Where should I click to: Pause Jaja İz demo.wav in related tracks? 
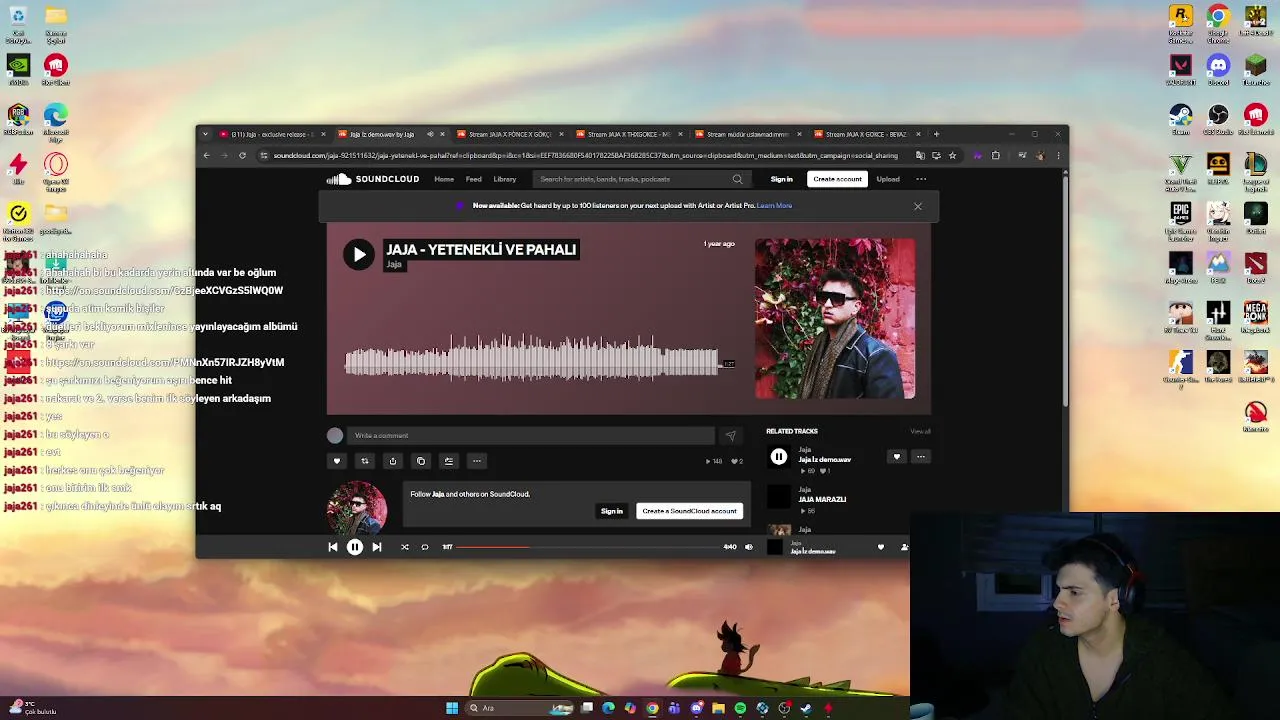pos(779,457)
